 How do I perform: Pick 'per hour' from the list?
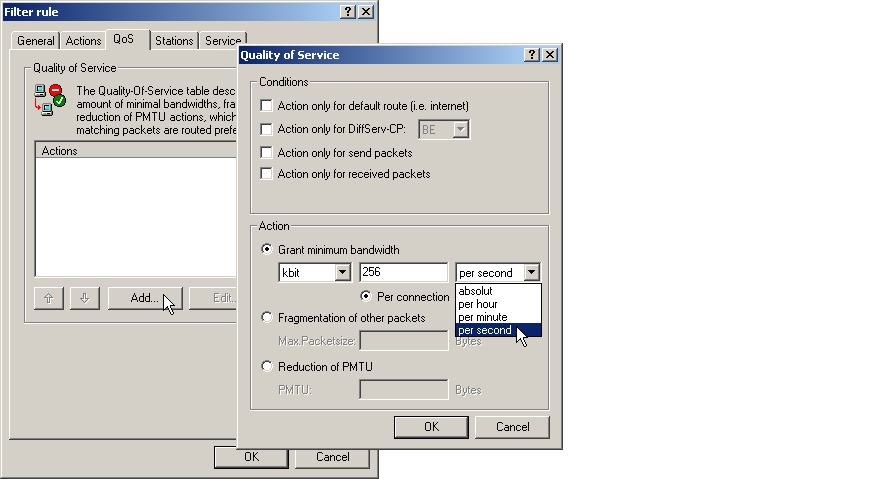[478, 304]
